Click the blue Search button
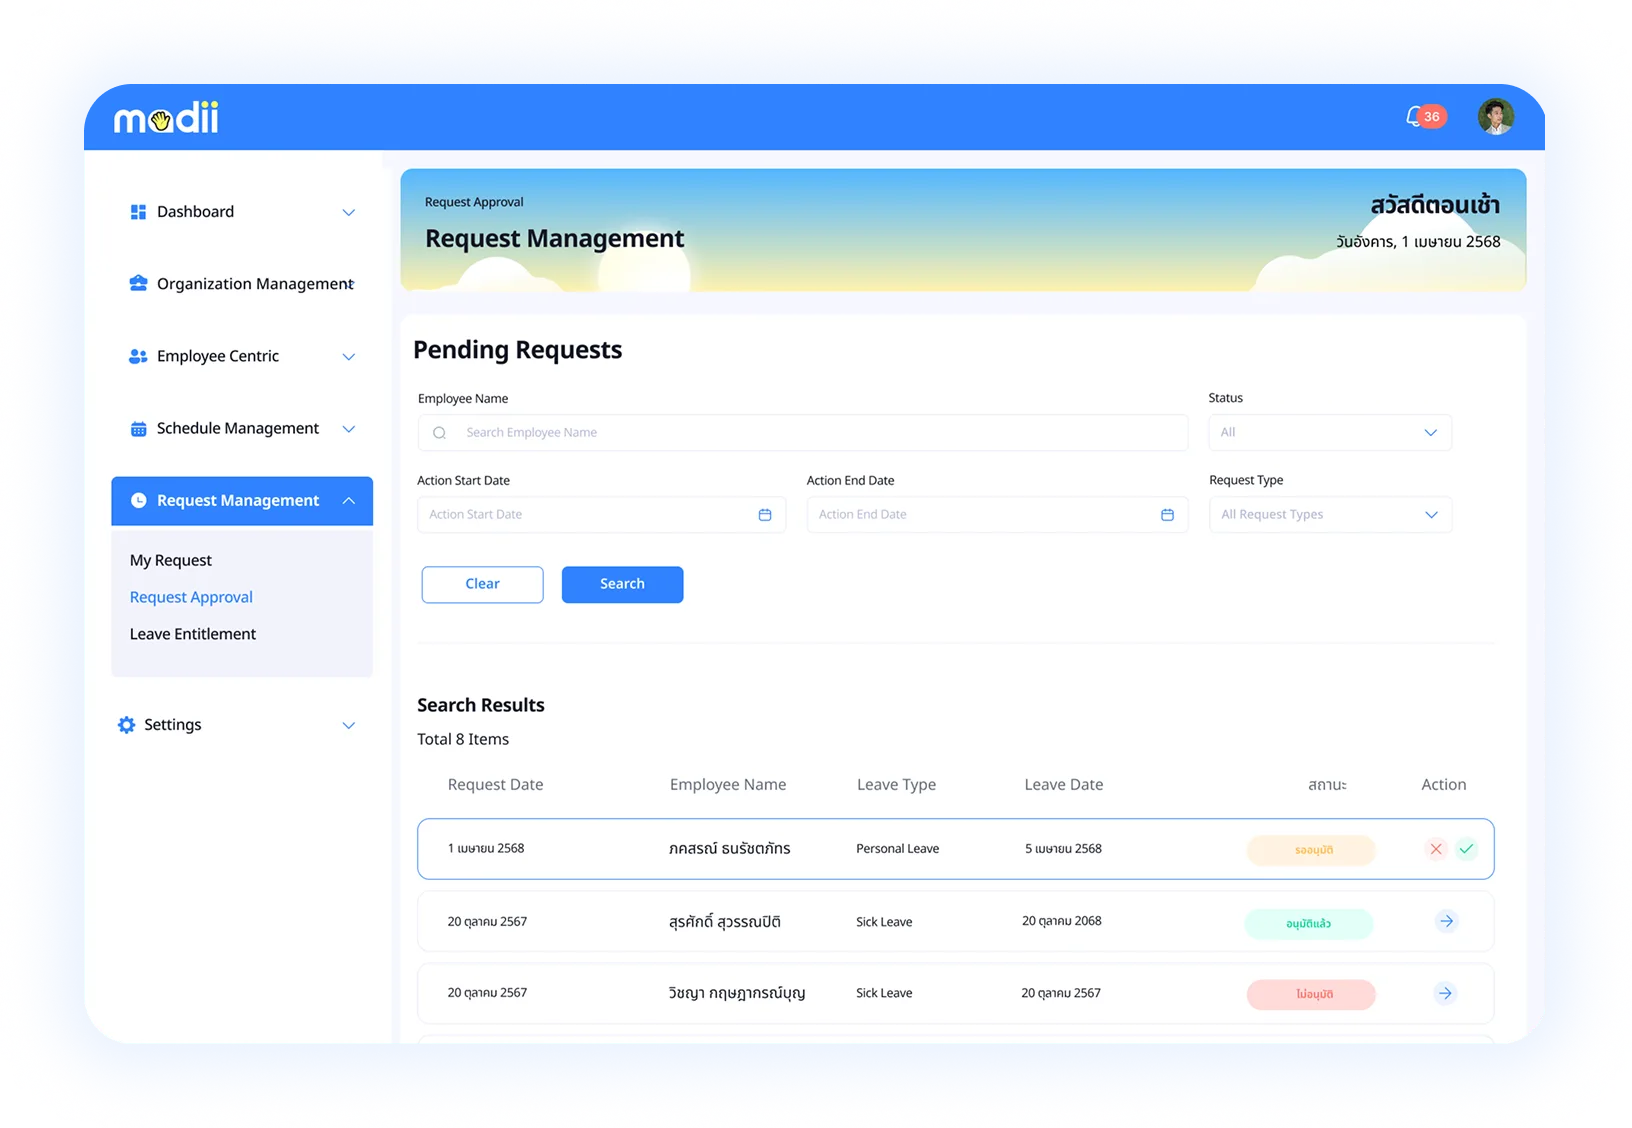 [622, 585]
